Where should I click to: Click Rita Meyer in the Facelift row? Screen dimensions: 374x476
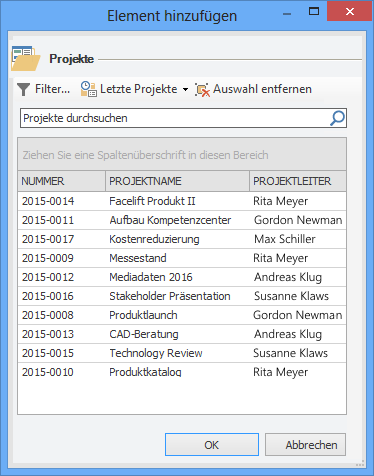pyautogui.click(x=281, y=201)
